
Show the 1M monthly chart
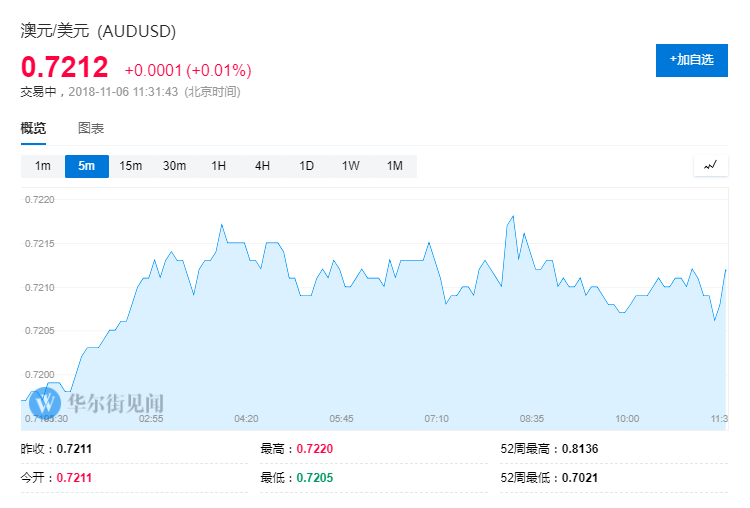395,166
